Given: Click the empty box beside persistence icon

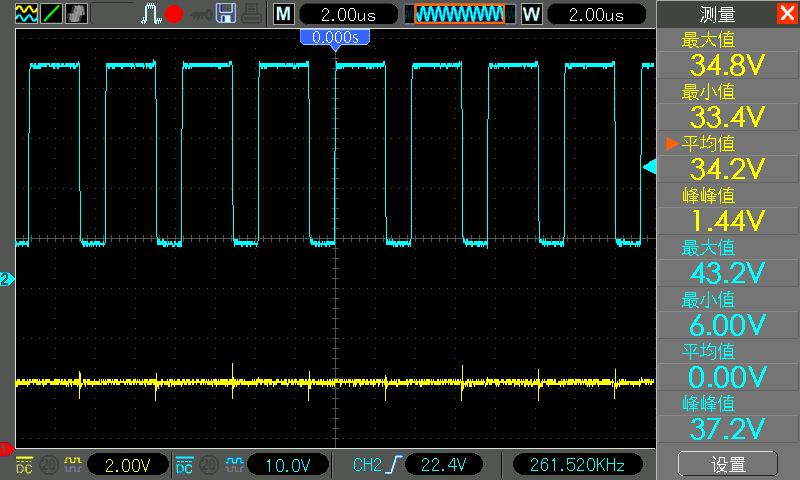Looking at the screenshot, I should click(111, 14).
